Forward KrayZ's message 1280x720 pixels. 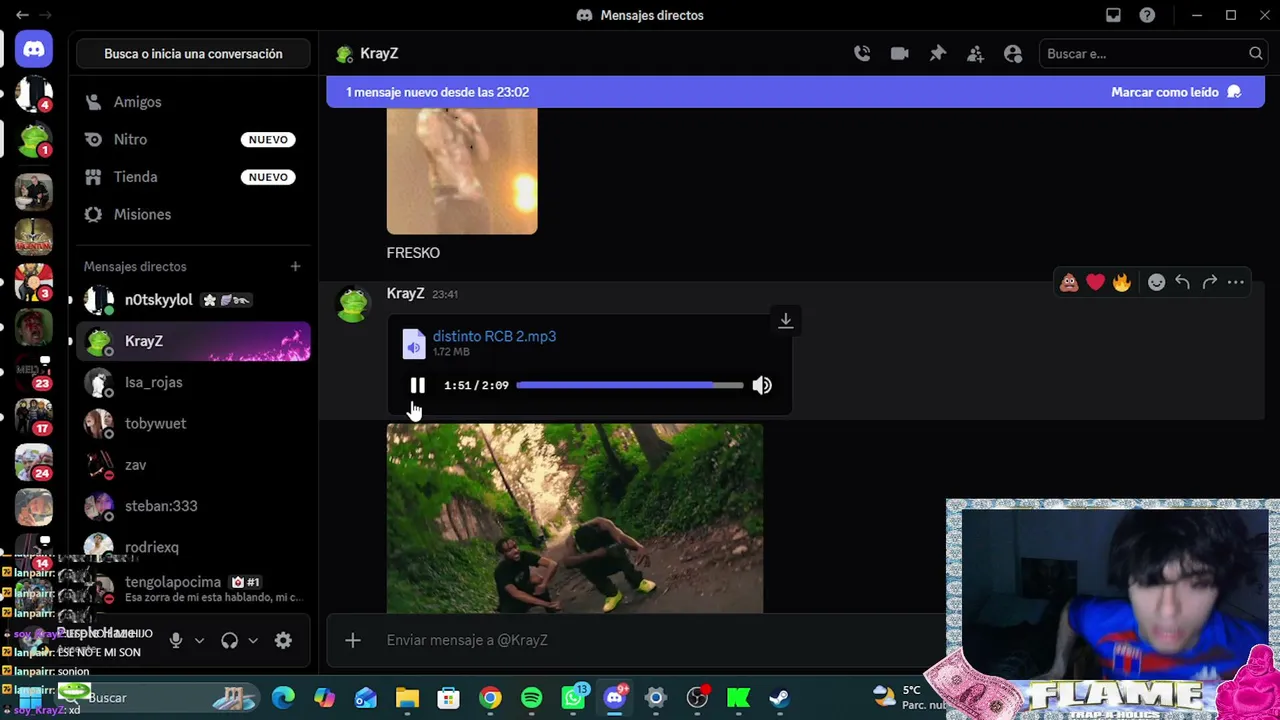point(1209,283)
